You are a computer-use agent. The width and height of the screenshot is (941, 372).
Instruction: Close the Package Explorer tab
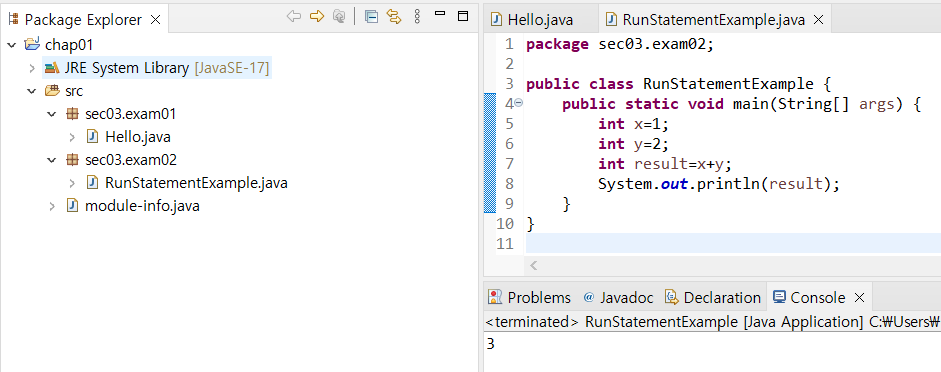click(155, 19)
